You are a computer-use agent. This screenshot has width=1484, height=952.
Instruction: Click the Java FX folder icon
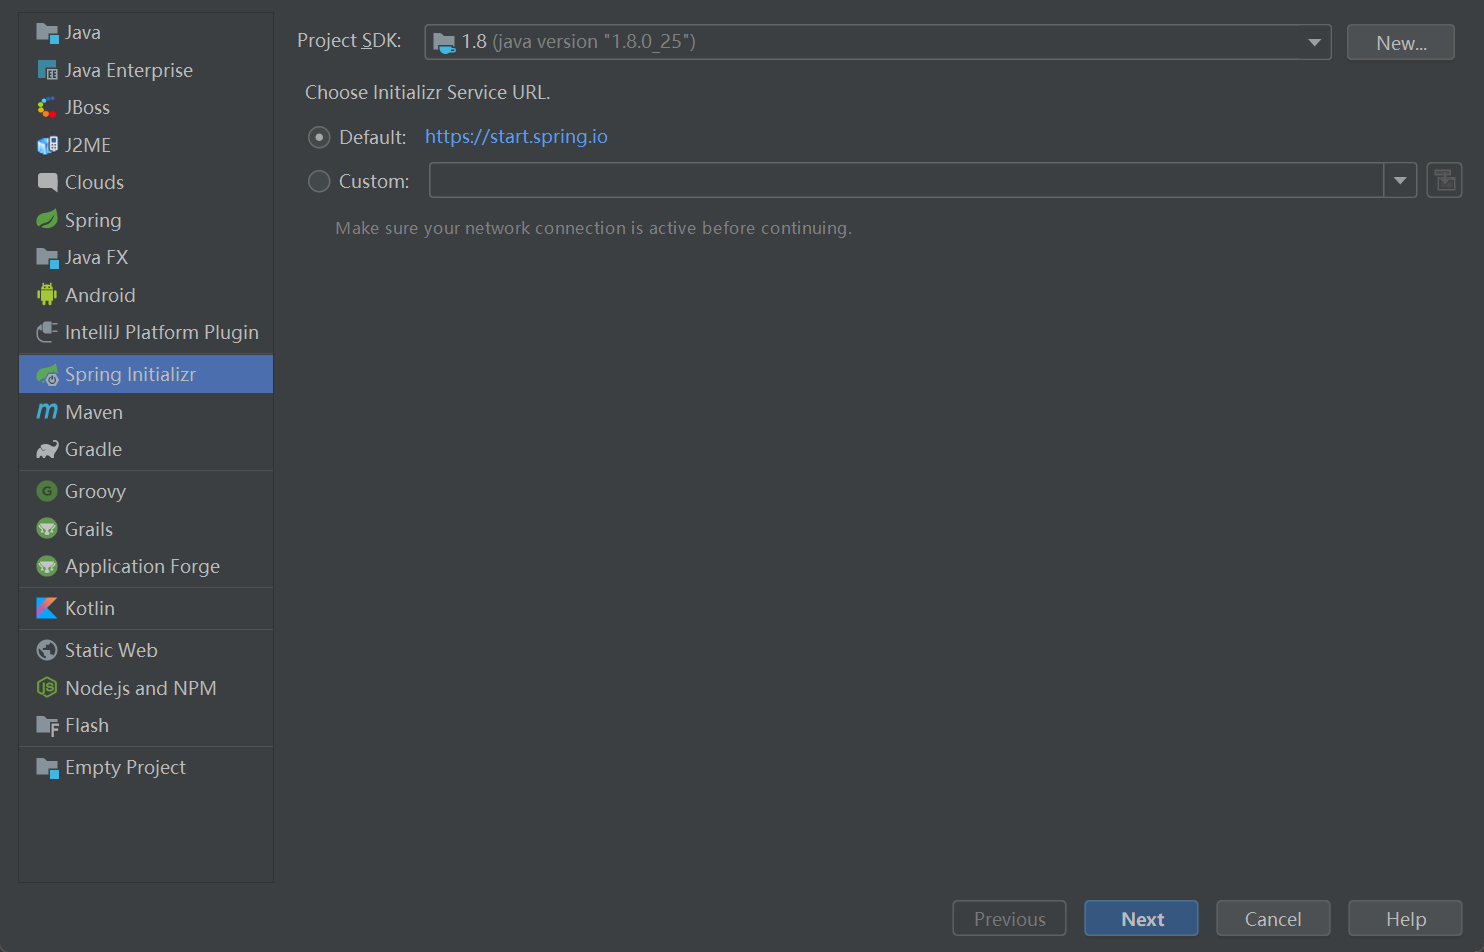pos(47,257)
